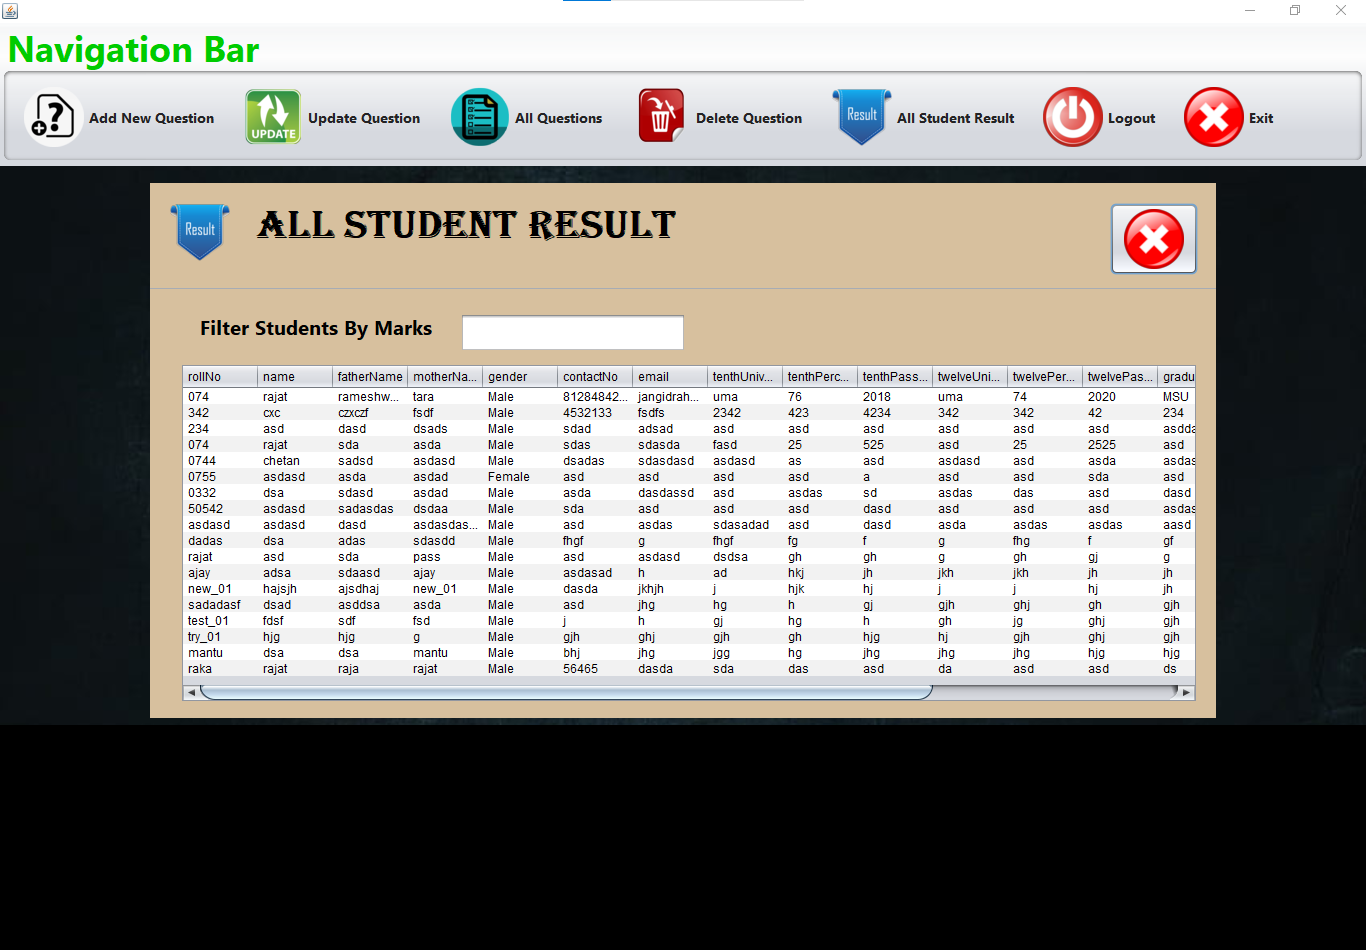Click the fatherName column header
Screen dimensions: 1366x950
coord(370,377)
